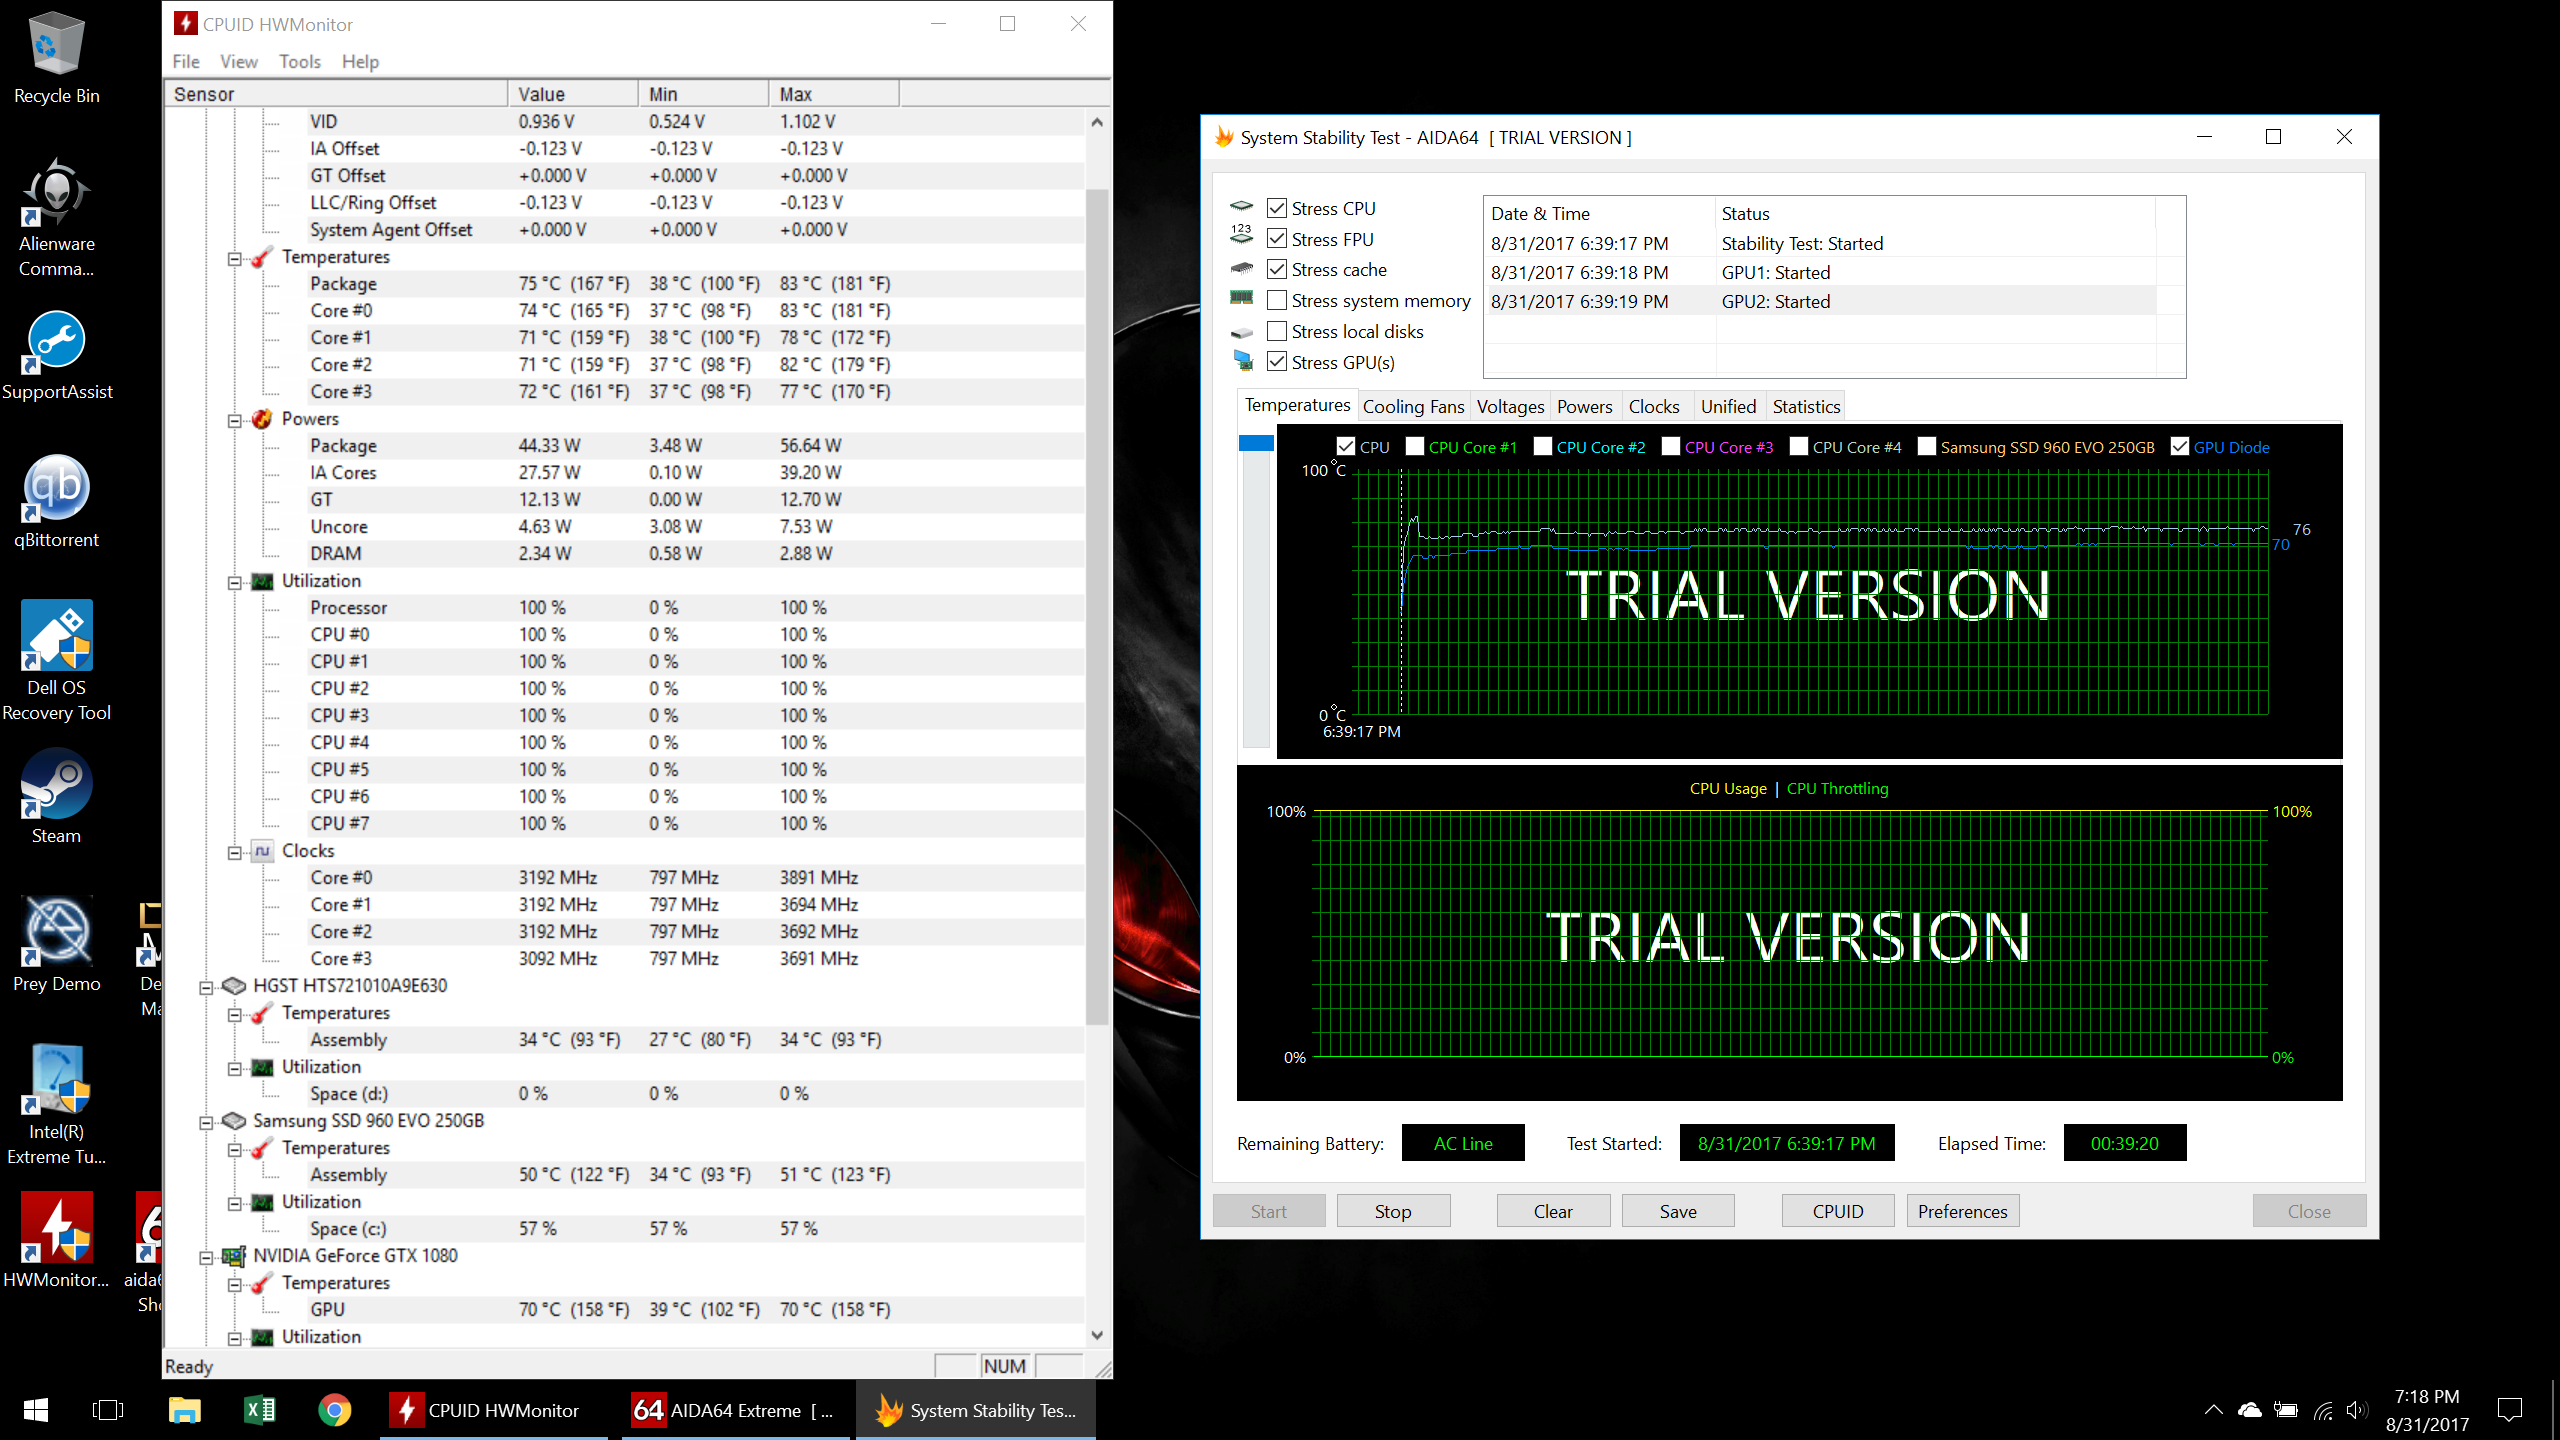Click the Value column header
This screenshot has width=2560, height=1440.
(573, 94)
